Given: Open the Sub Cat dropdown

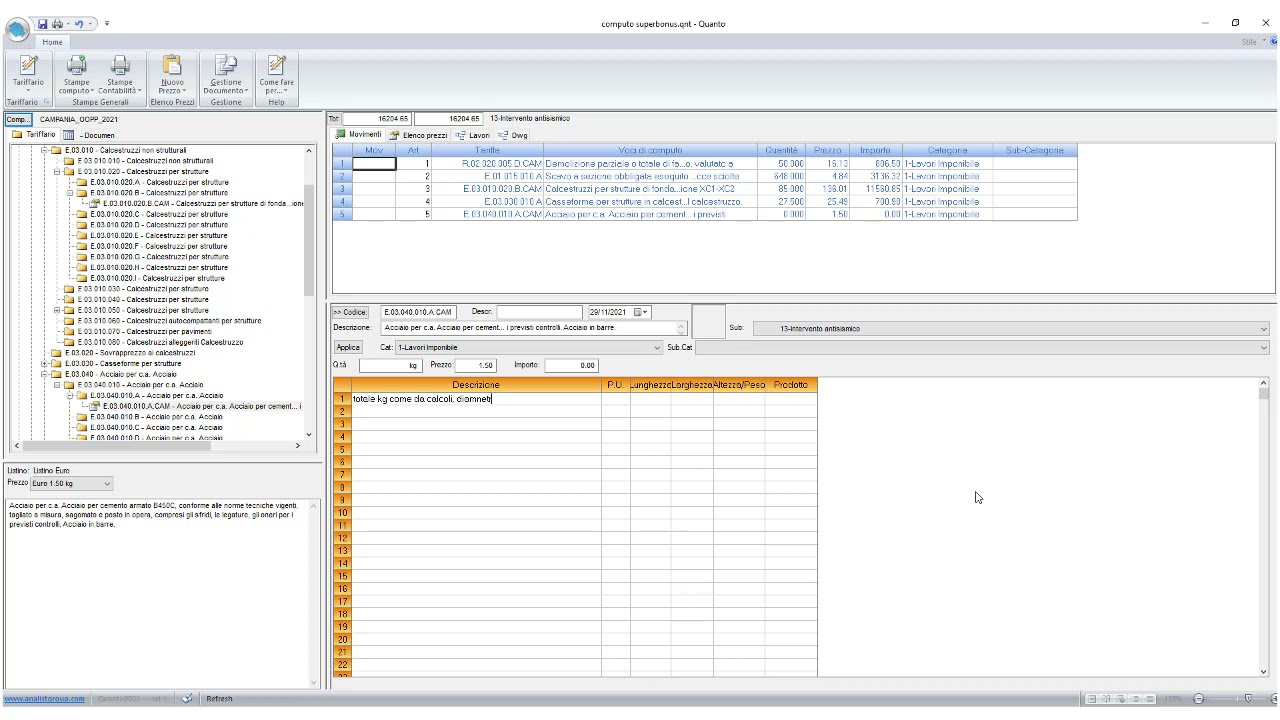Looking at the screenshot, I should click(982, 347).
